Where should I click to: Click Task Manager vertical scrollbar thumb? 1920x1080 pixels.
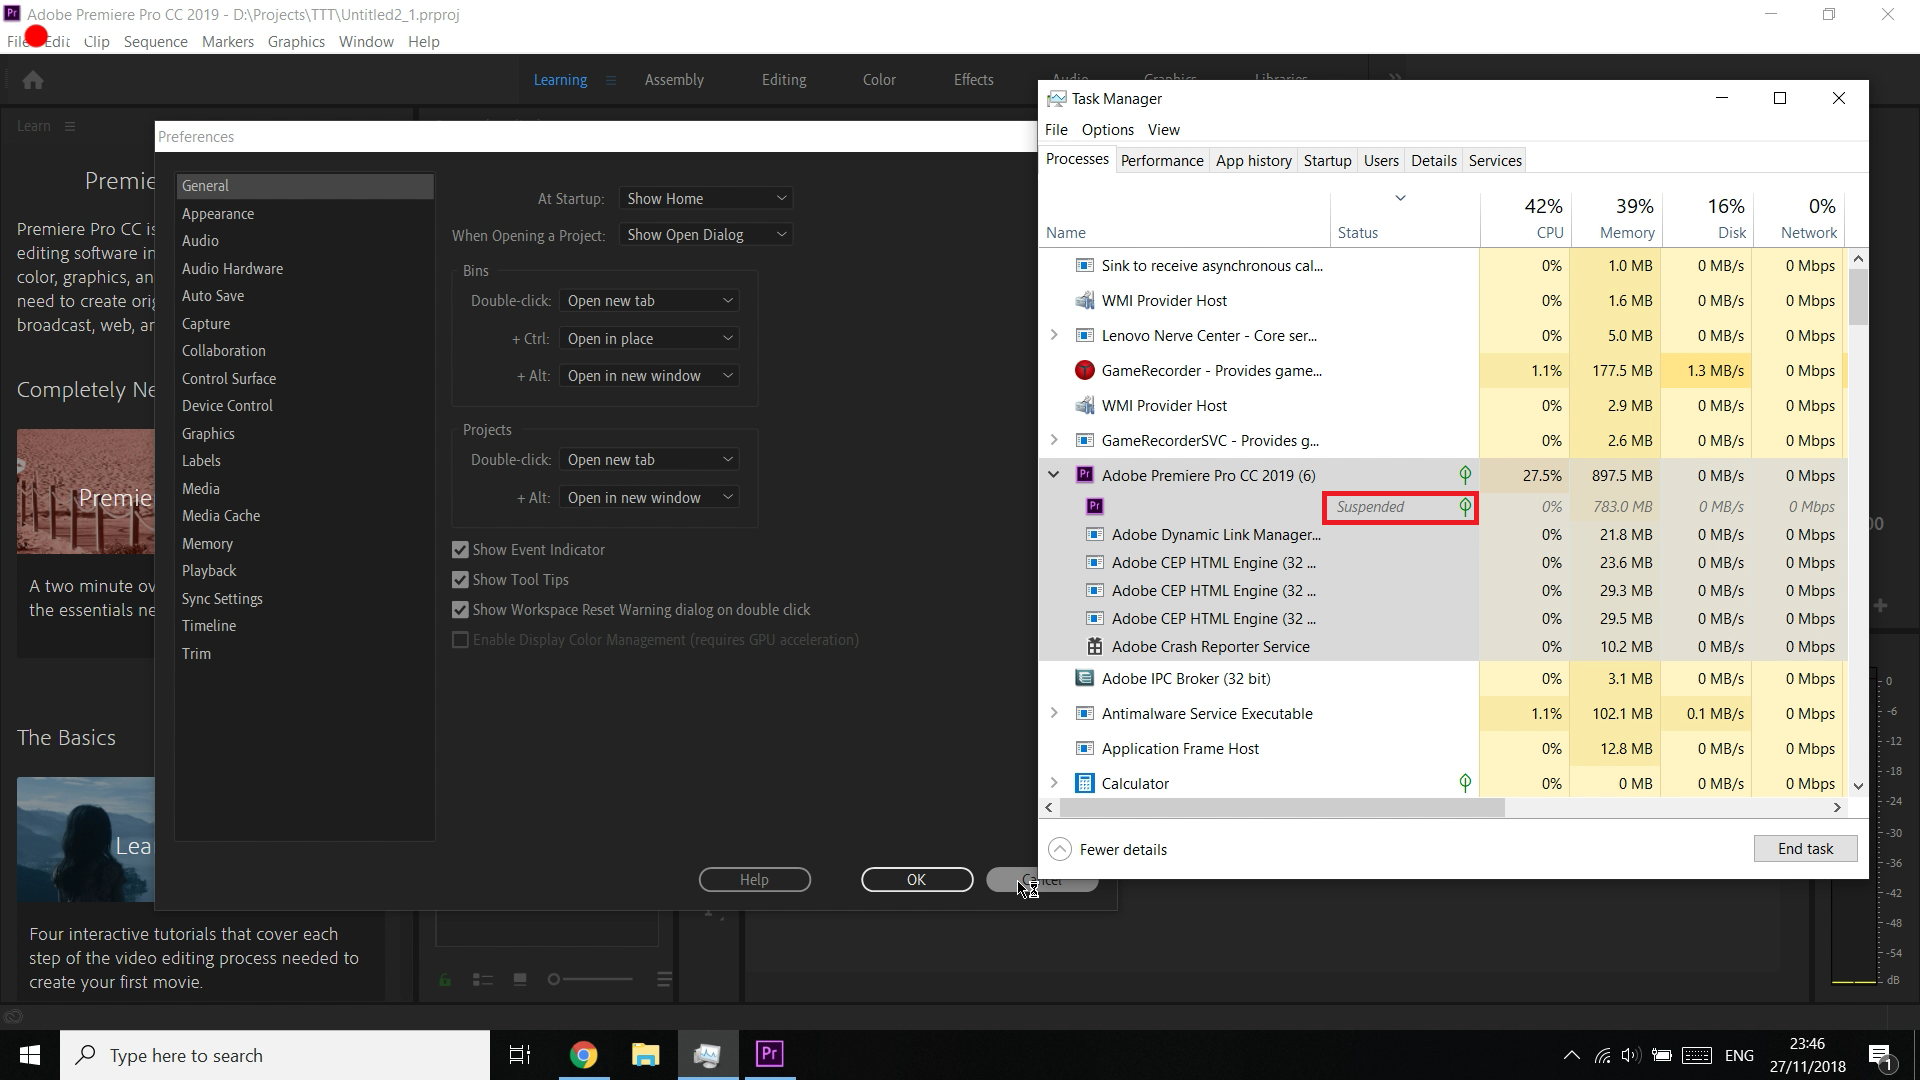coord(1858,297)
